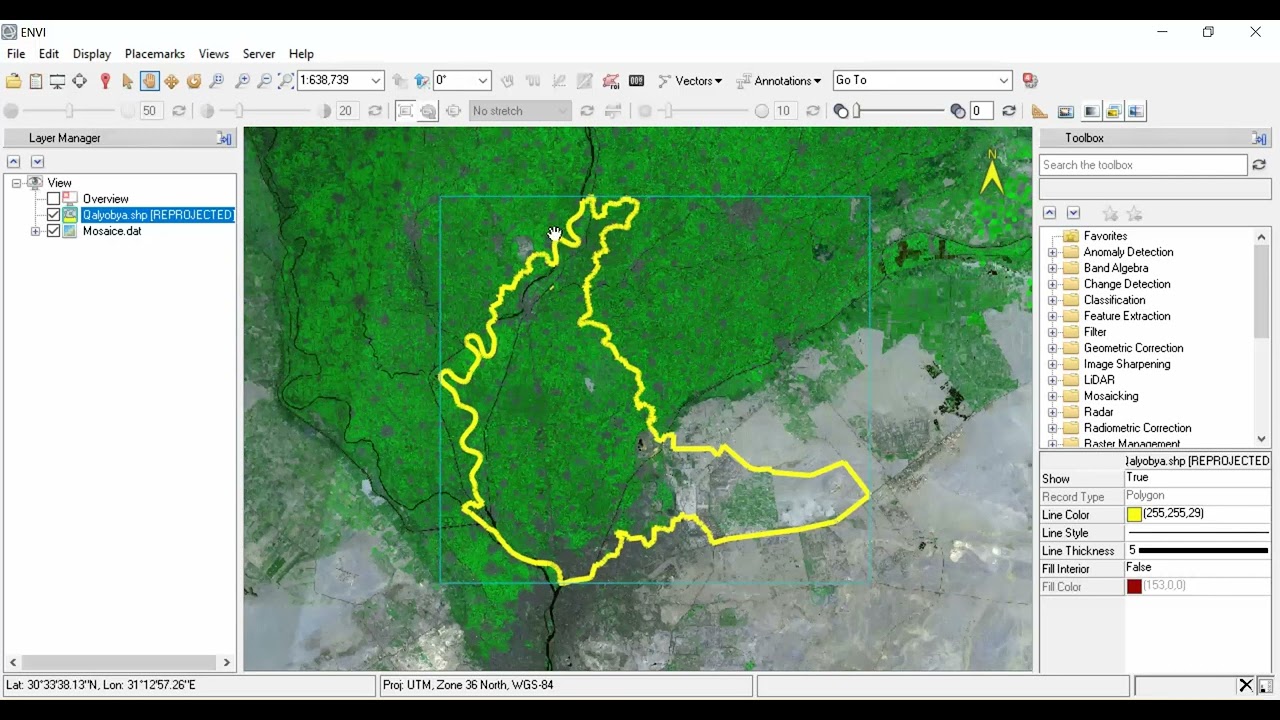Image resolution: width=1280 pixels, height=720 pixels.
Task: Refresh the toolbox search results
Action: click(1259, 165)
